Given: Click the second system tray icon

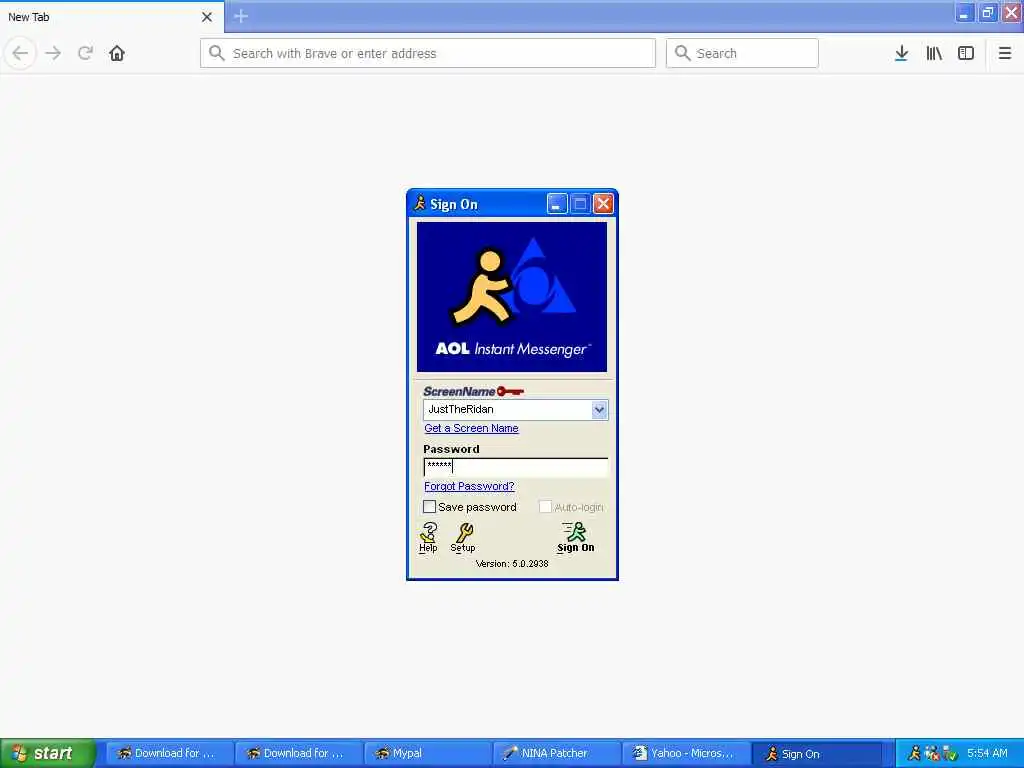Looking at the screenshot, I should 932,754.
